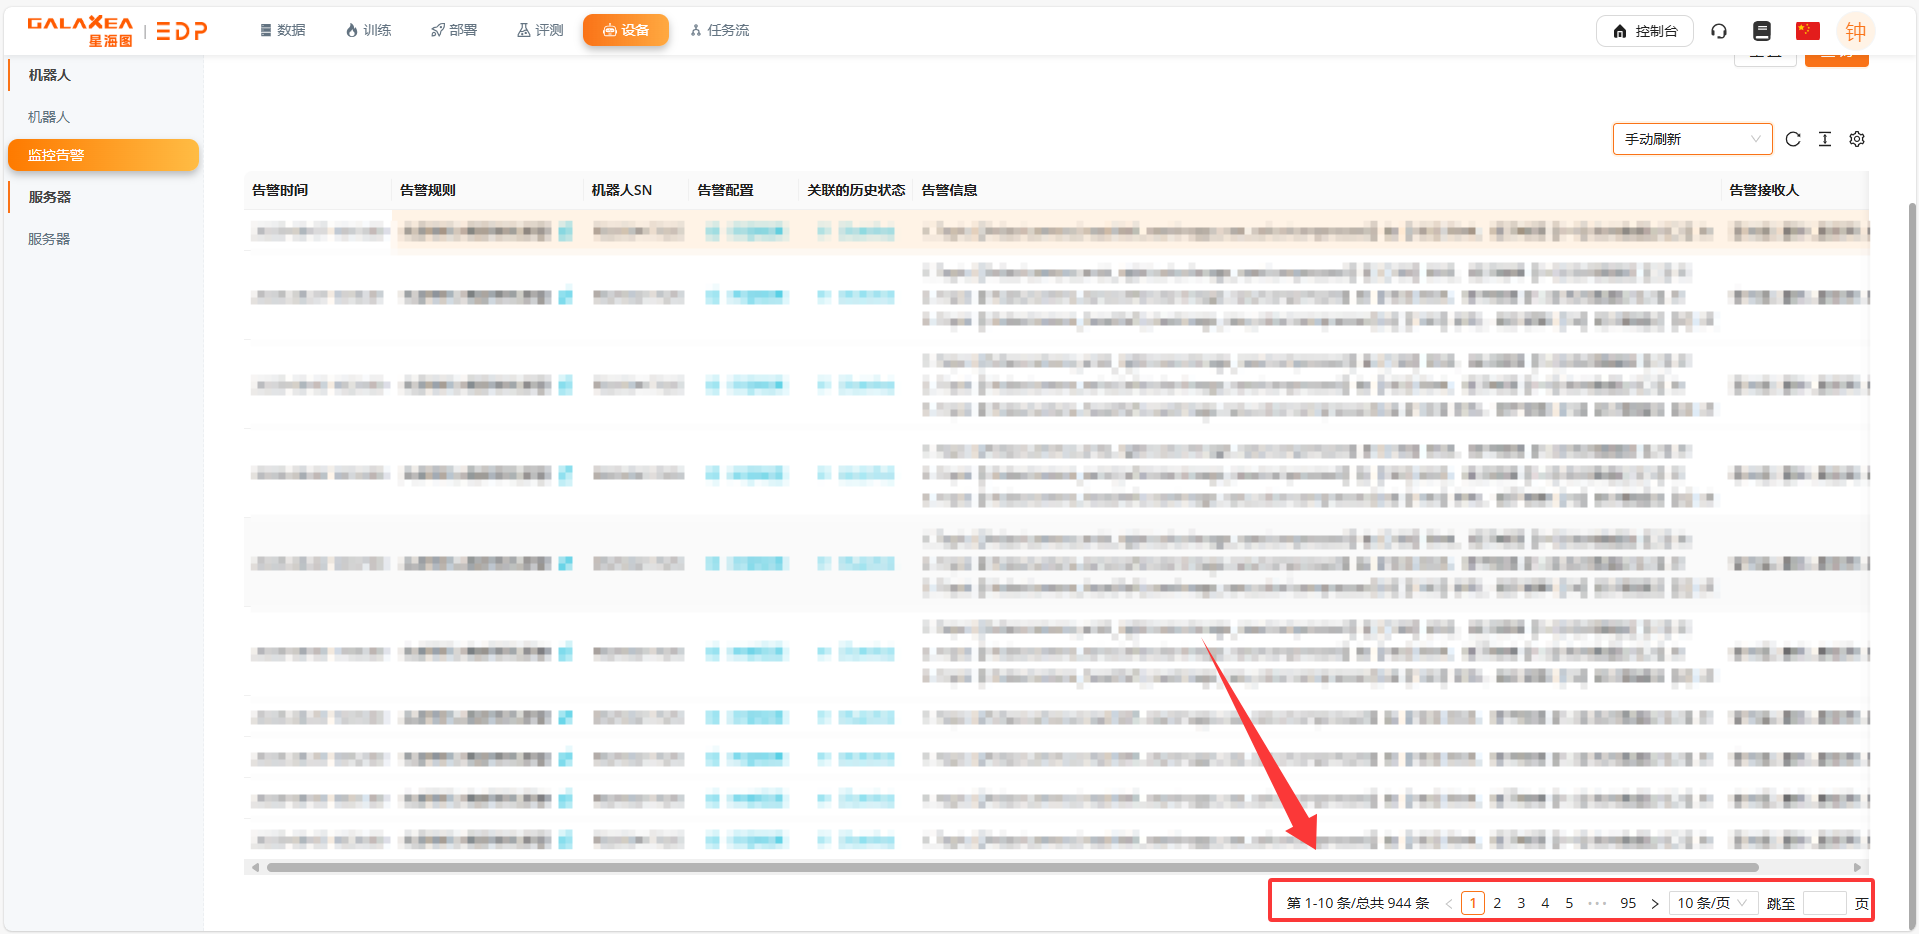Click the 控制台 console button
Image resolution: width=1919 pixels, height=934 pixels.
(1645, 31)
